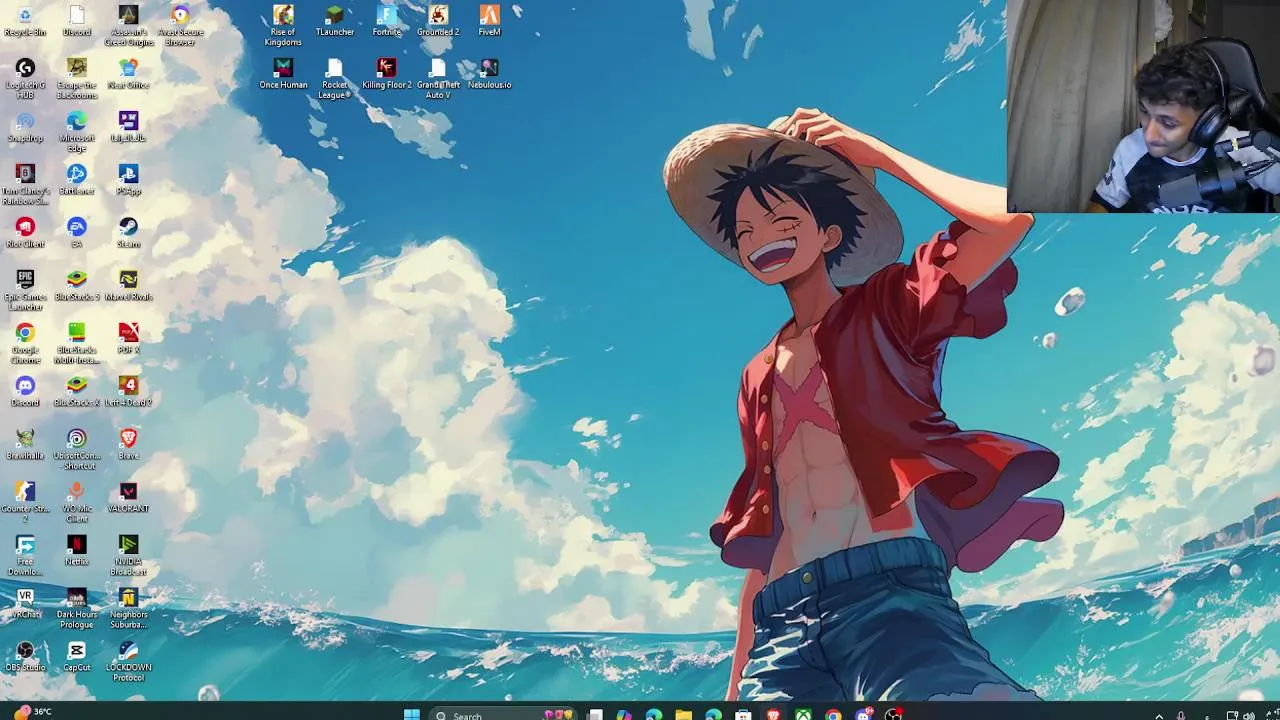Viewport: 1280px width, 720px height.
Task: Launch the Brawlhalla desktop icon
Action: click(x=25, y=445)
